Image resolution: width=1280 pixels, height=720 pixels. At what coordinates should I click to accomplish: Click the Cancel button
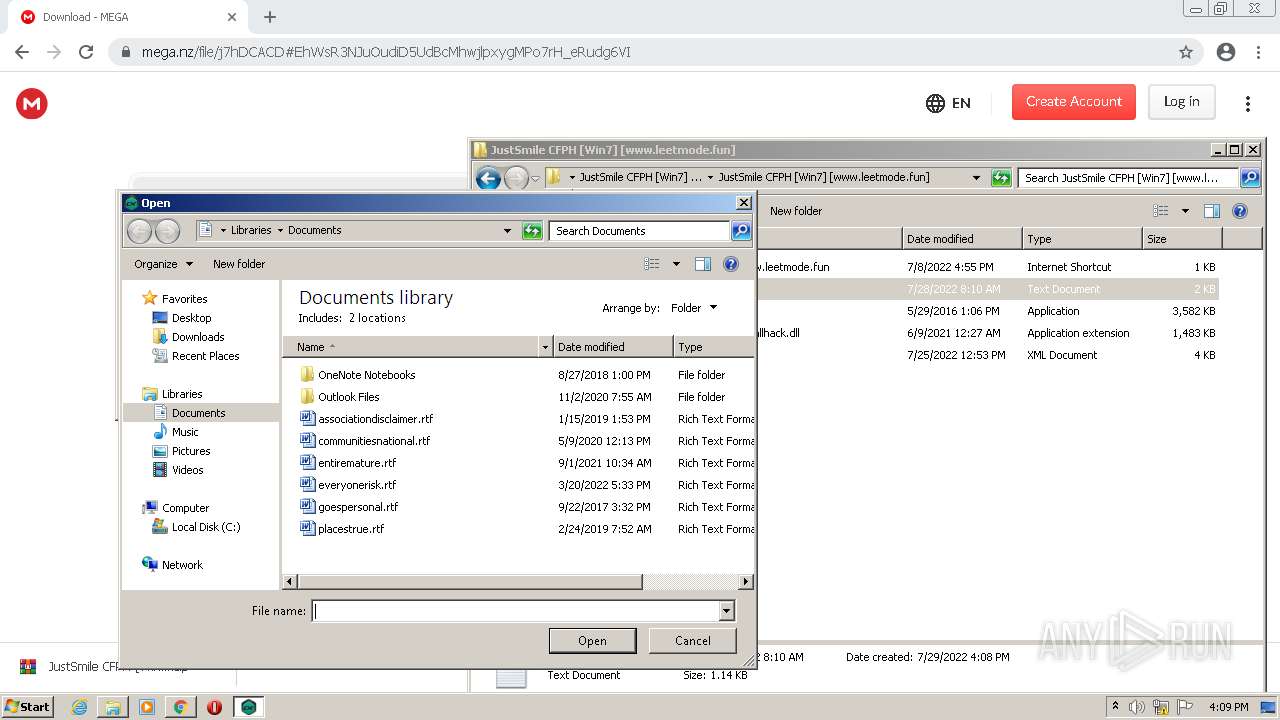click(x=693, y=641)
